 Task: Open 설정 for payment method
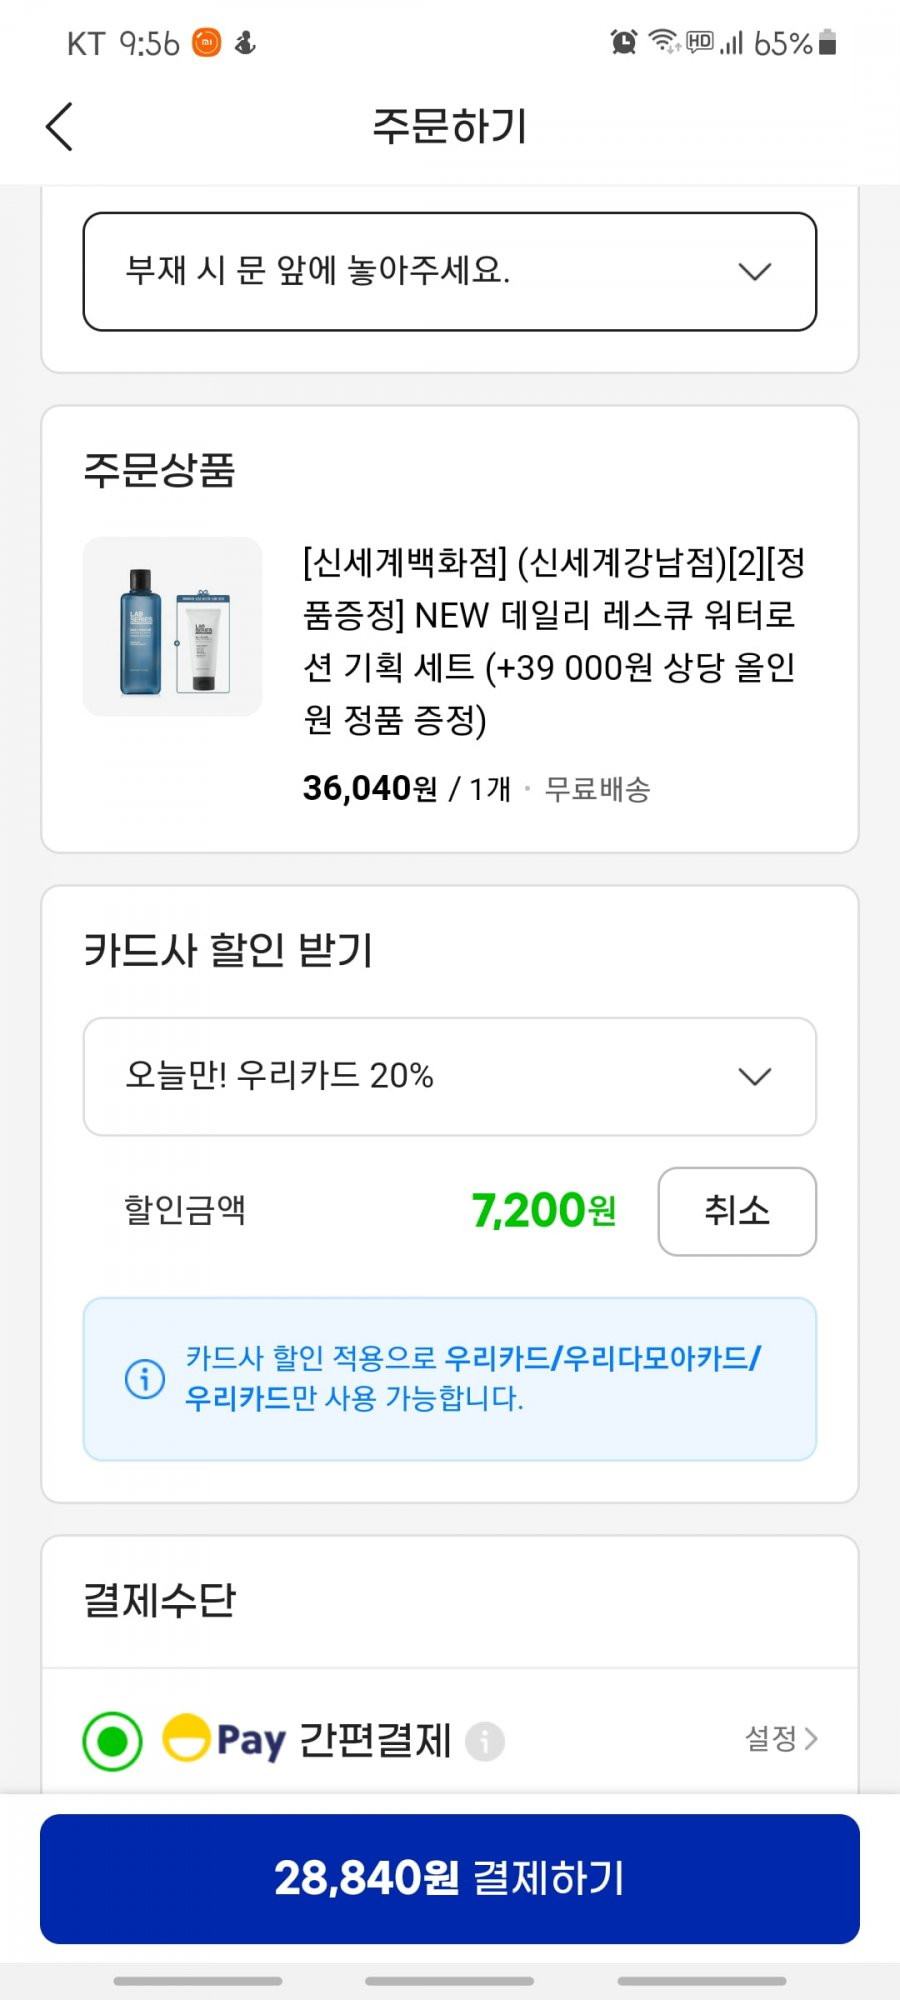tap(781, 1738)
